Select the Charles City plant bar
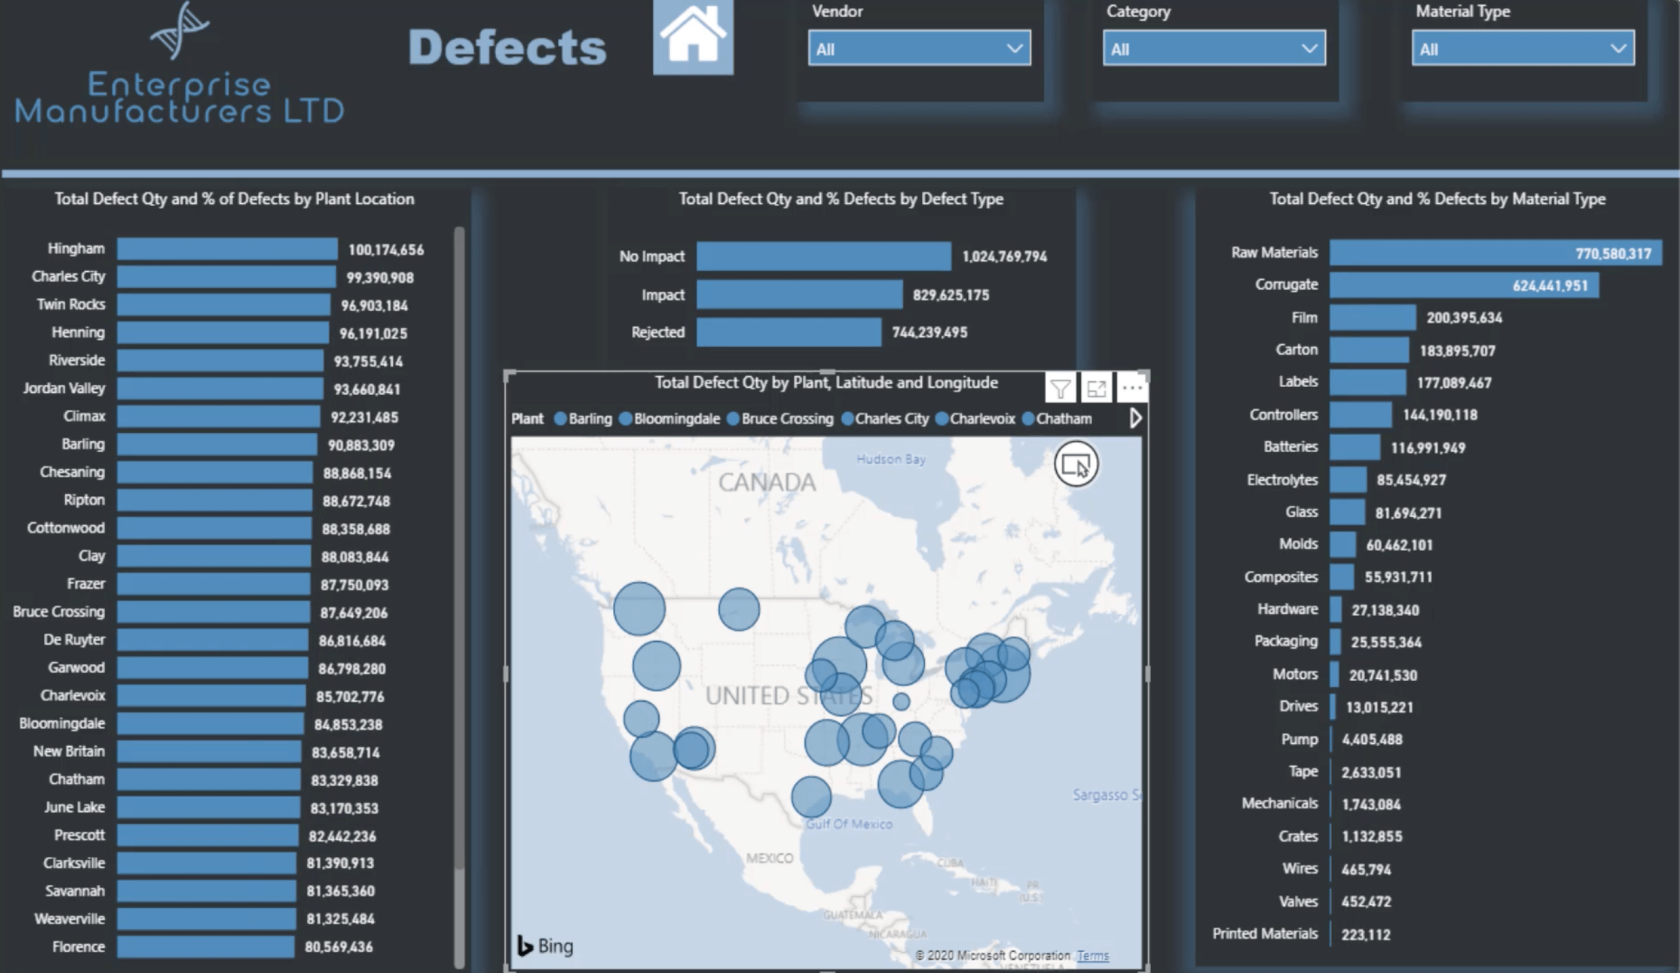This screenshot has height=973, width=1680. coord(226,277)
